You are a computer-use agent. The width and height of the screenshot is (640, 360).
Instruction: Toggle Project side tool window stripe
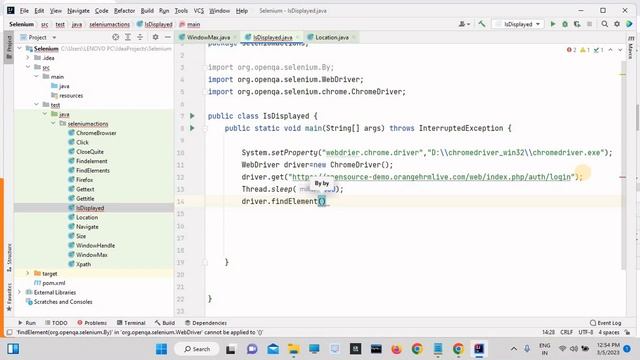9,46
